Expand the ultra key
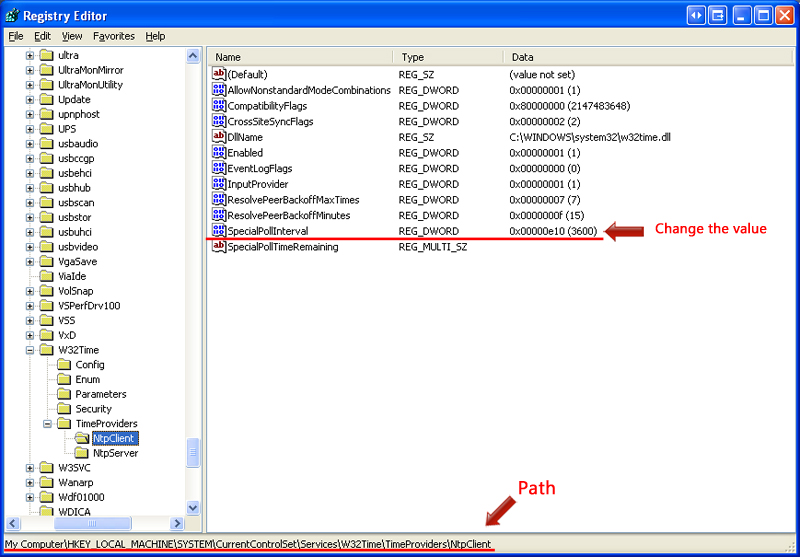Viewport: 800px width, 557px height. click(x=30, y=55)
